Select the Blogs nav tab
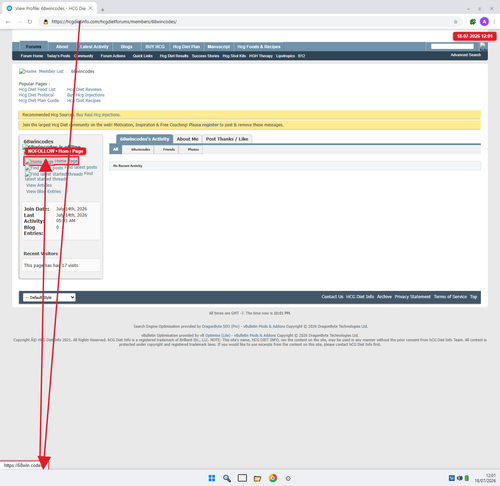 point(126,47)
